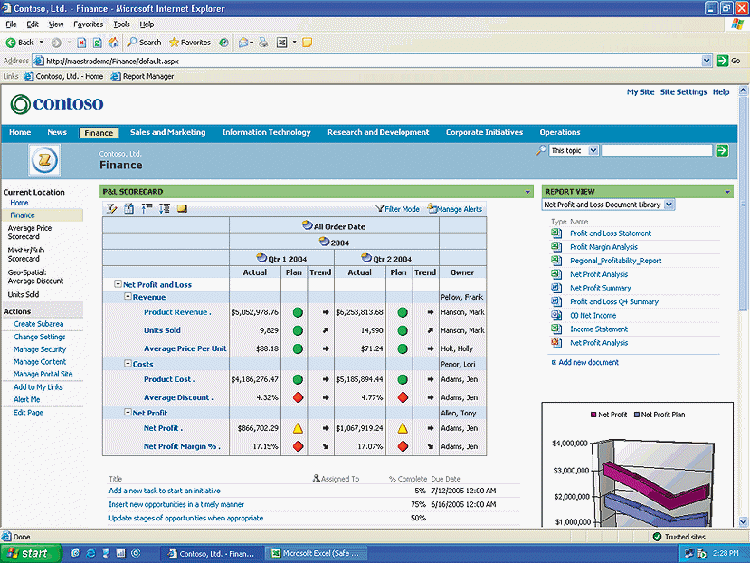
Task: Switch to the Operations navigation tab
Action: coord(560,132)
